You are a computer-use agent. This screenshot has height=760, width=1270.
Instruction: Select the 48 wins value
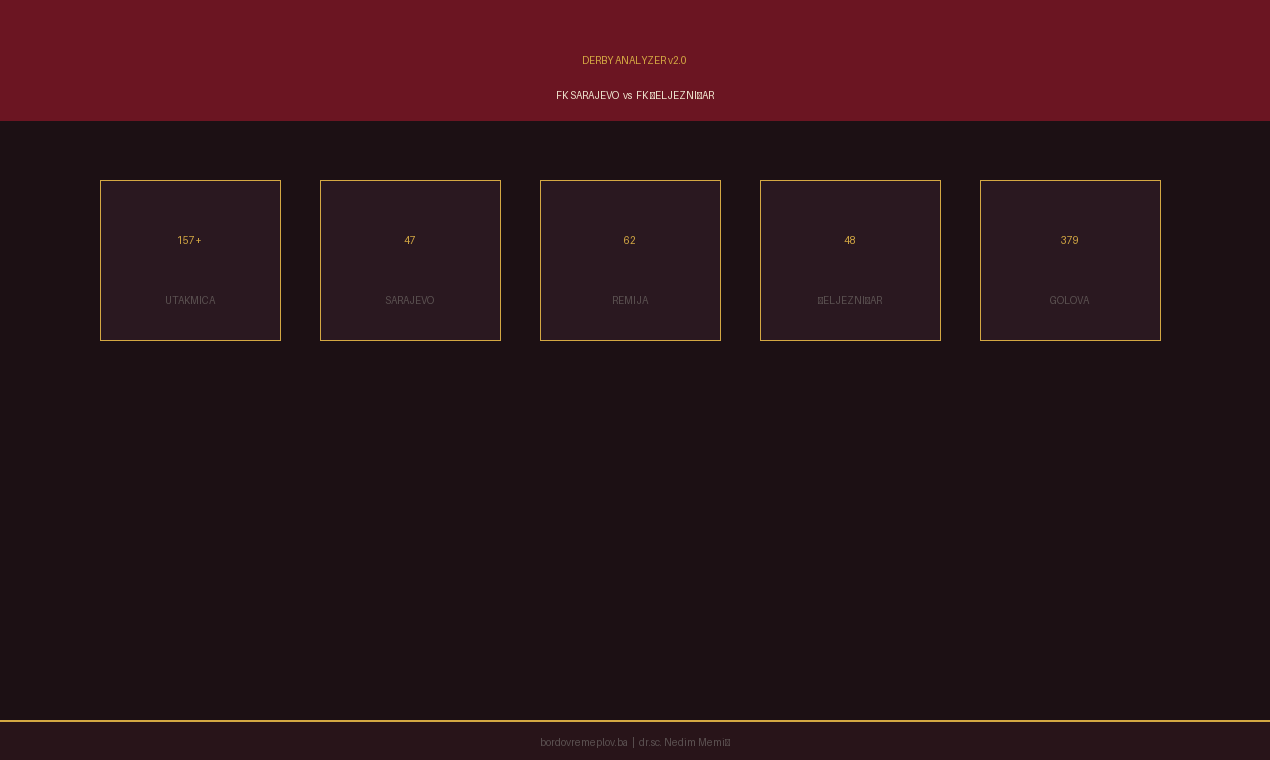[x=850, y=241]
